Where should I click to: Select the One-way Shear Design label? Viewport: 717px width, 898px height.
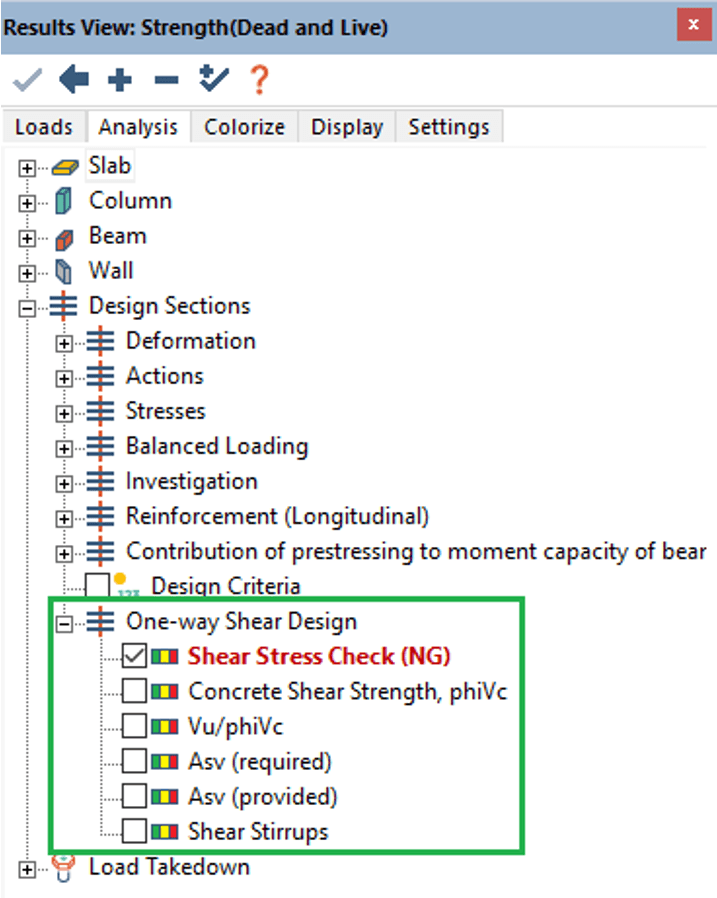(240, 621)
